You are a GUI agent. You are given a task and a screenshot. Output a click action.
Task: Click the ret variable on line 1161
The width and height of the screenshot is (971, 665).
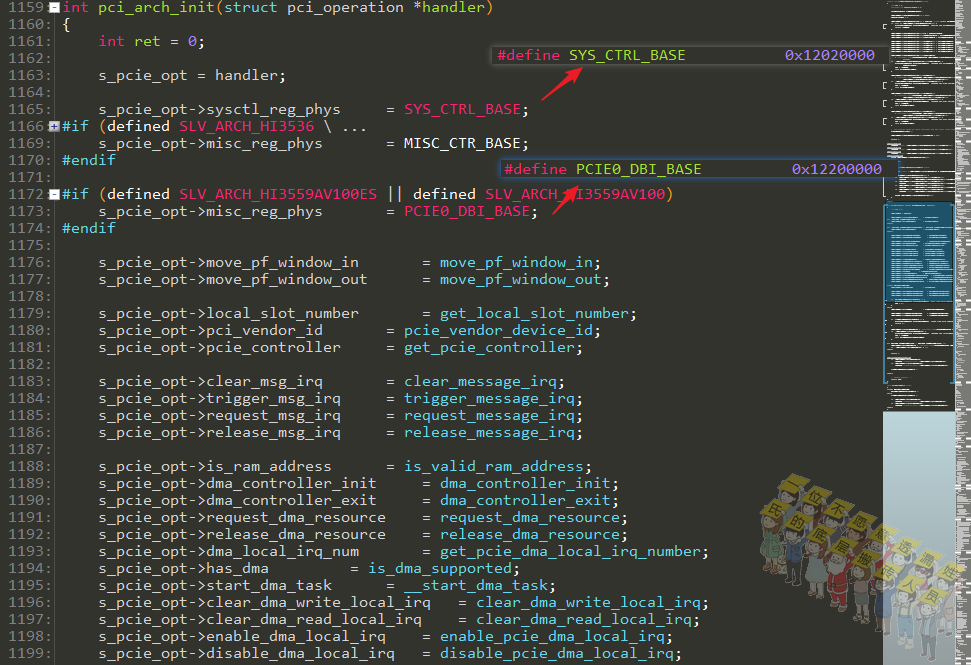pyautogui.click(x=147, y=41)
